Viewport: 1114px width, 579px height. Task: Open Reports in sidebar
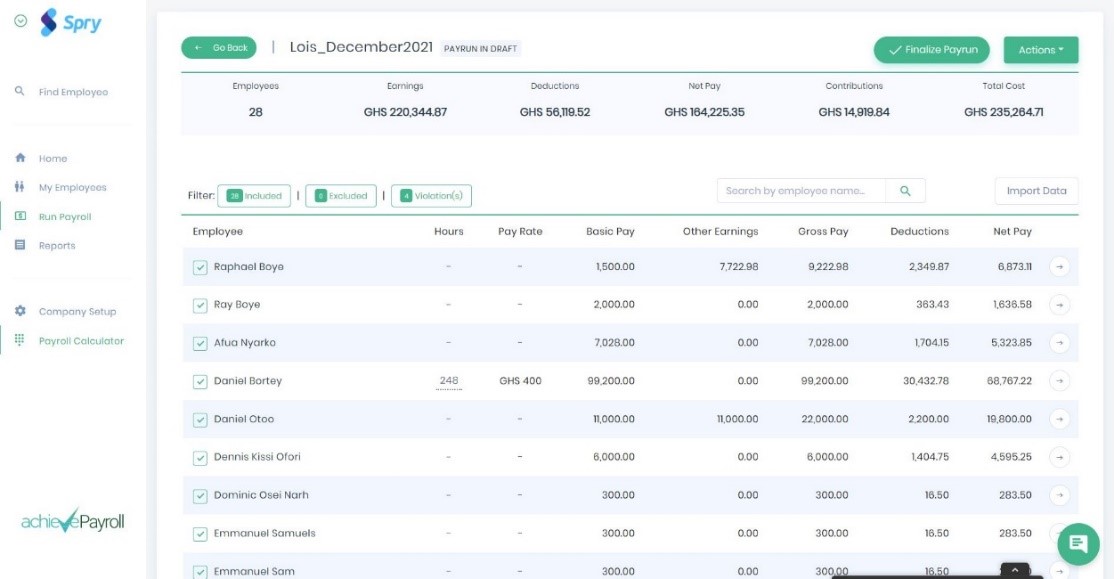57,246
